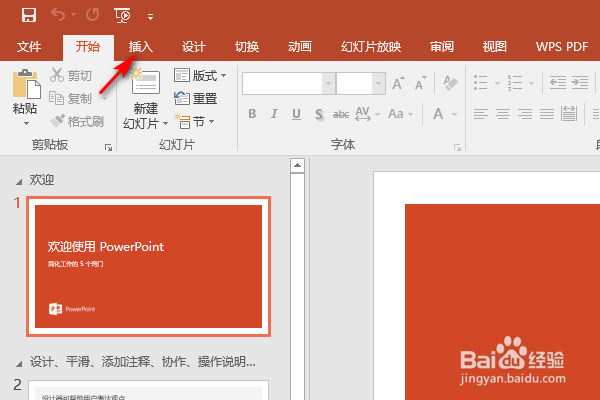The image size is (600, 400).
Task: Click the Save icon in quick access toolbar
Action: coord(29,15)
